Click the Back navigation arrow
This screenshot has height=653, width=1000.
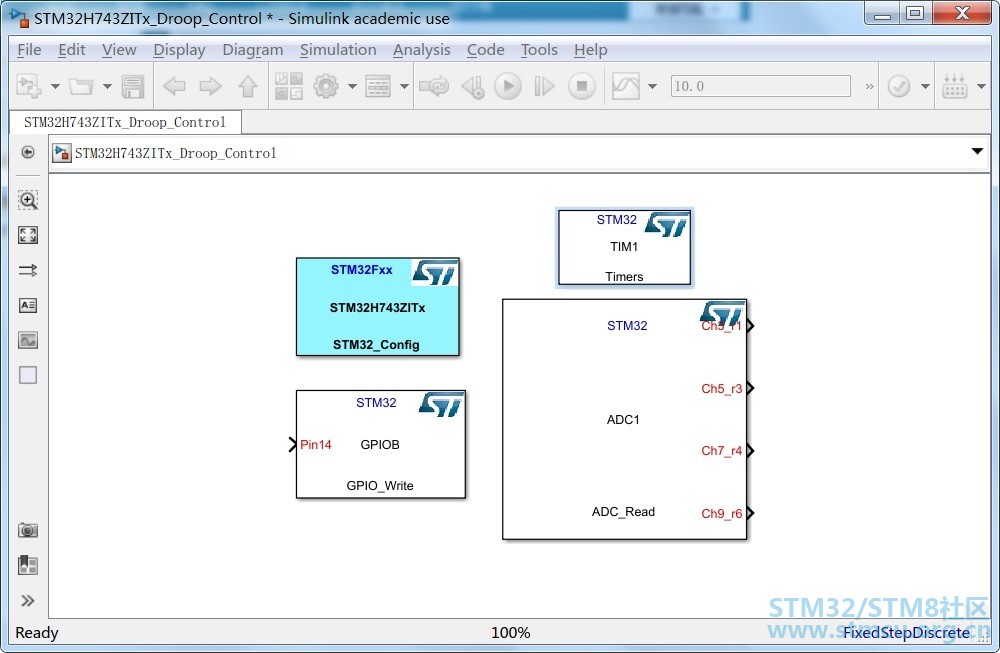coord(173,86)
